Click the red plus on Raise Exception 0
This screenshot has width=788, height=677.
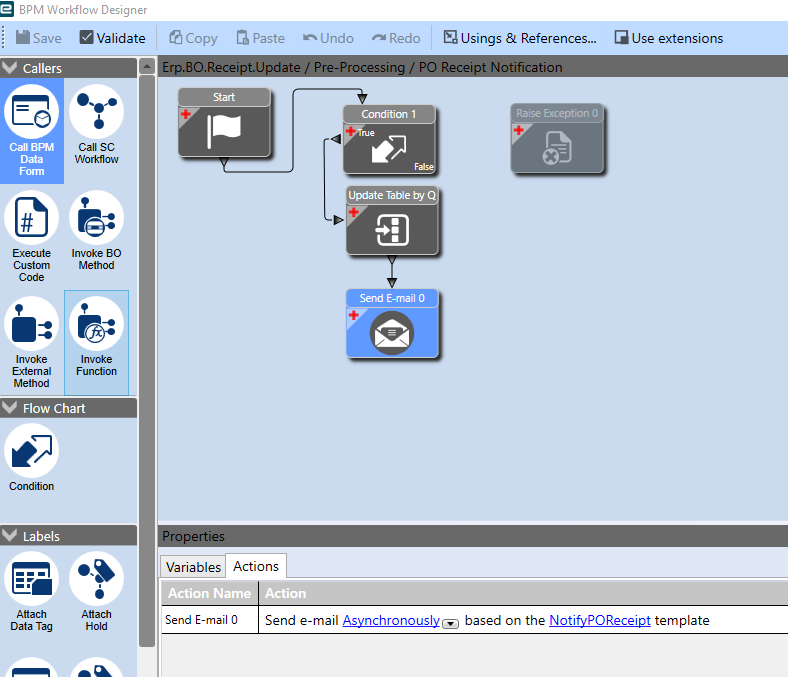pyautogui.click(x=519, y=130)
